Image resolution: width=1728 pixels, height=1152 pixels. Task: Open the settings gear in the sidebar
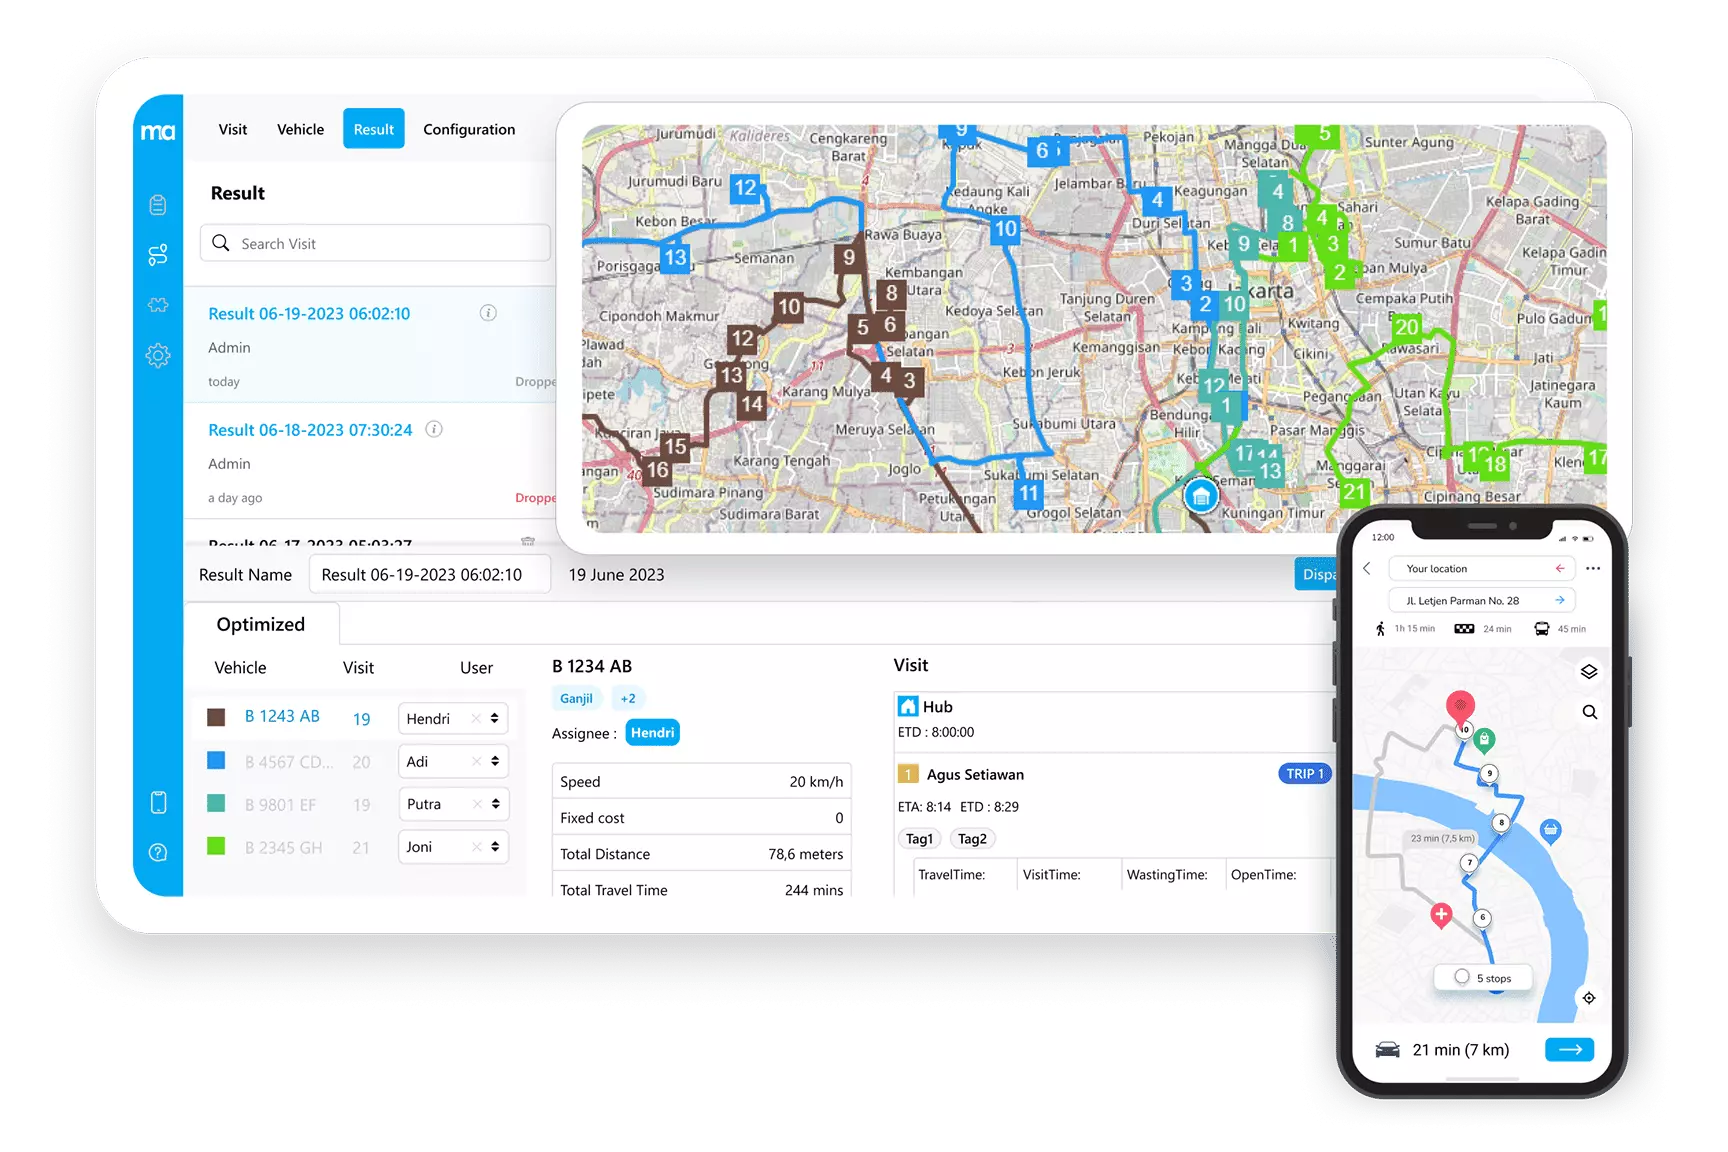158,355
